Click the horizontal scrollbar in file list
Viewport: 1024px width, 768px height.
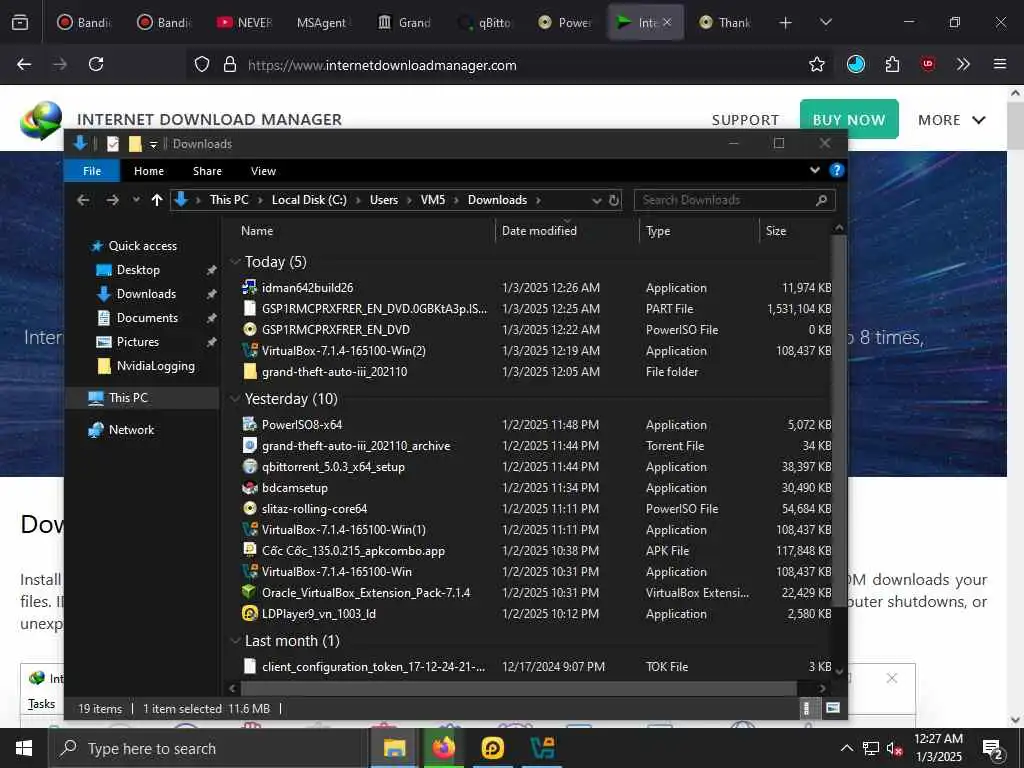pyautogui.click(x=519, y=688)
